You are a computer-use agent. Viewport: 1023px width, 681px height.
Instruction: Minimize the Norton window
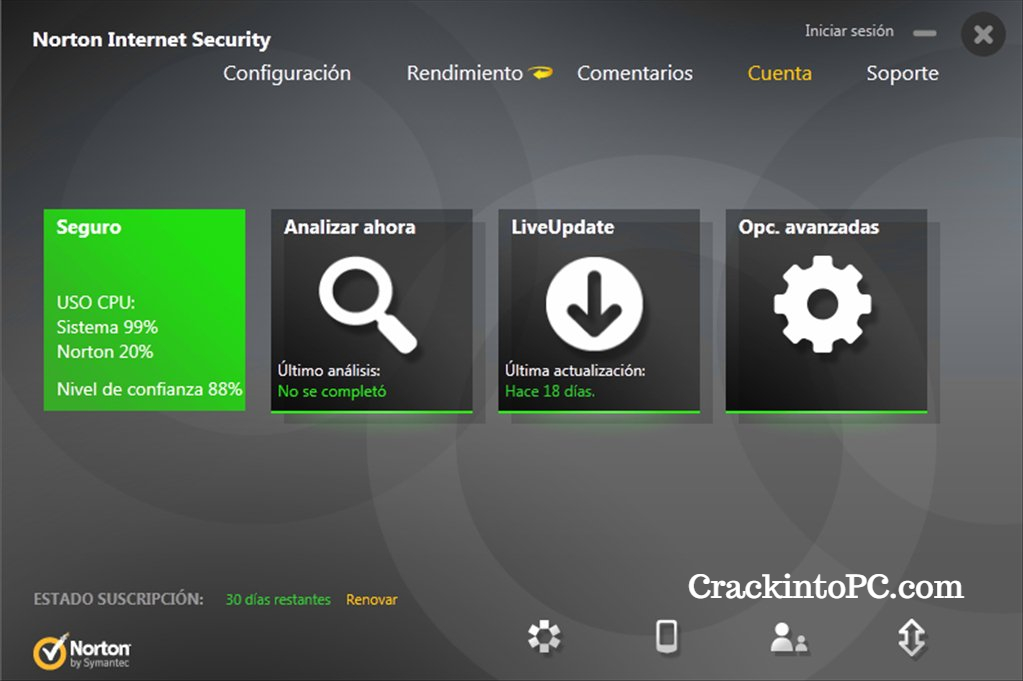[x=924, y=33]
